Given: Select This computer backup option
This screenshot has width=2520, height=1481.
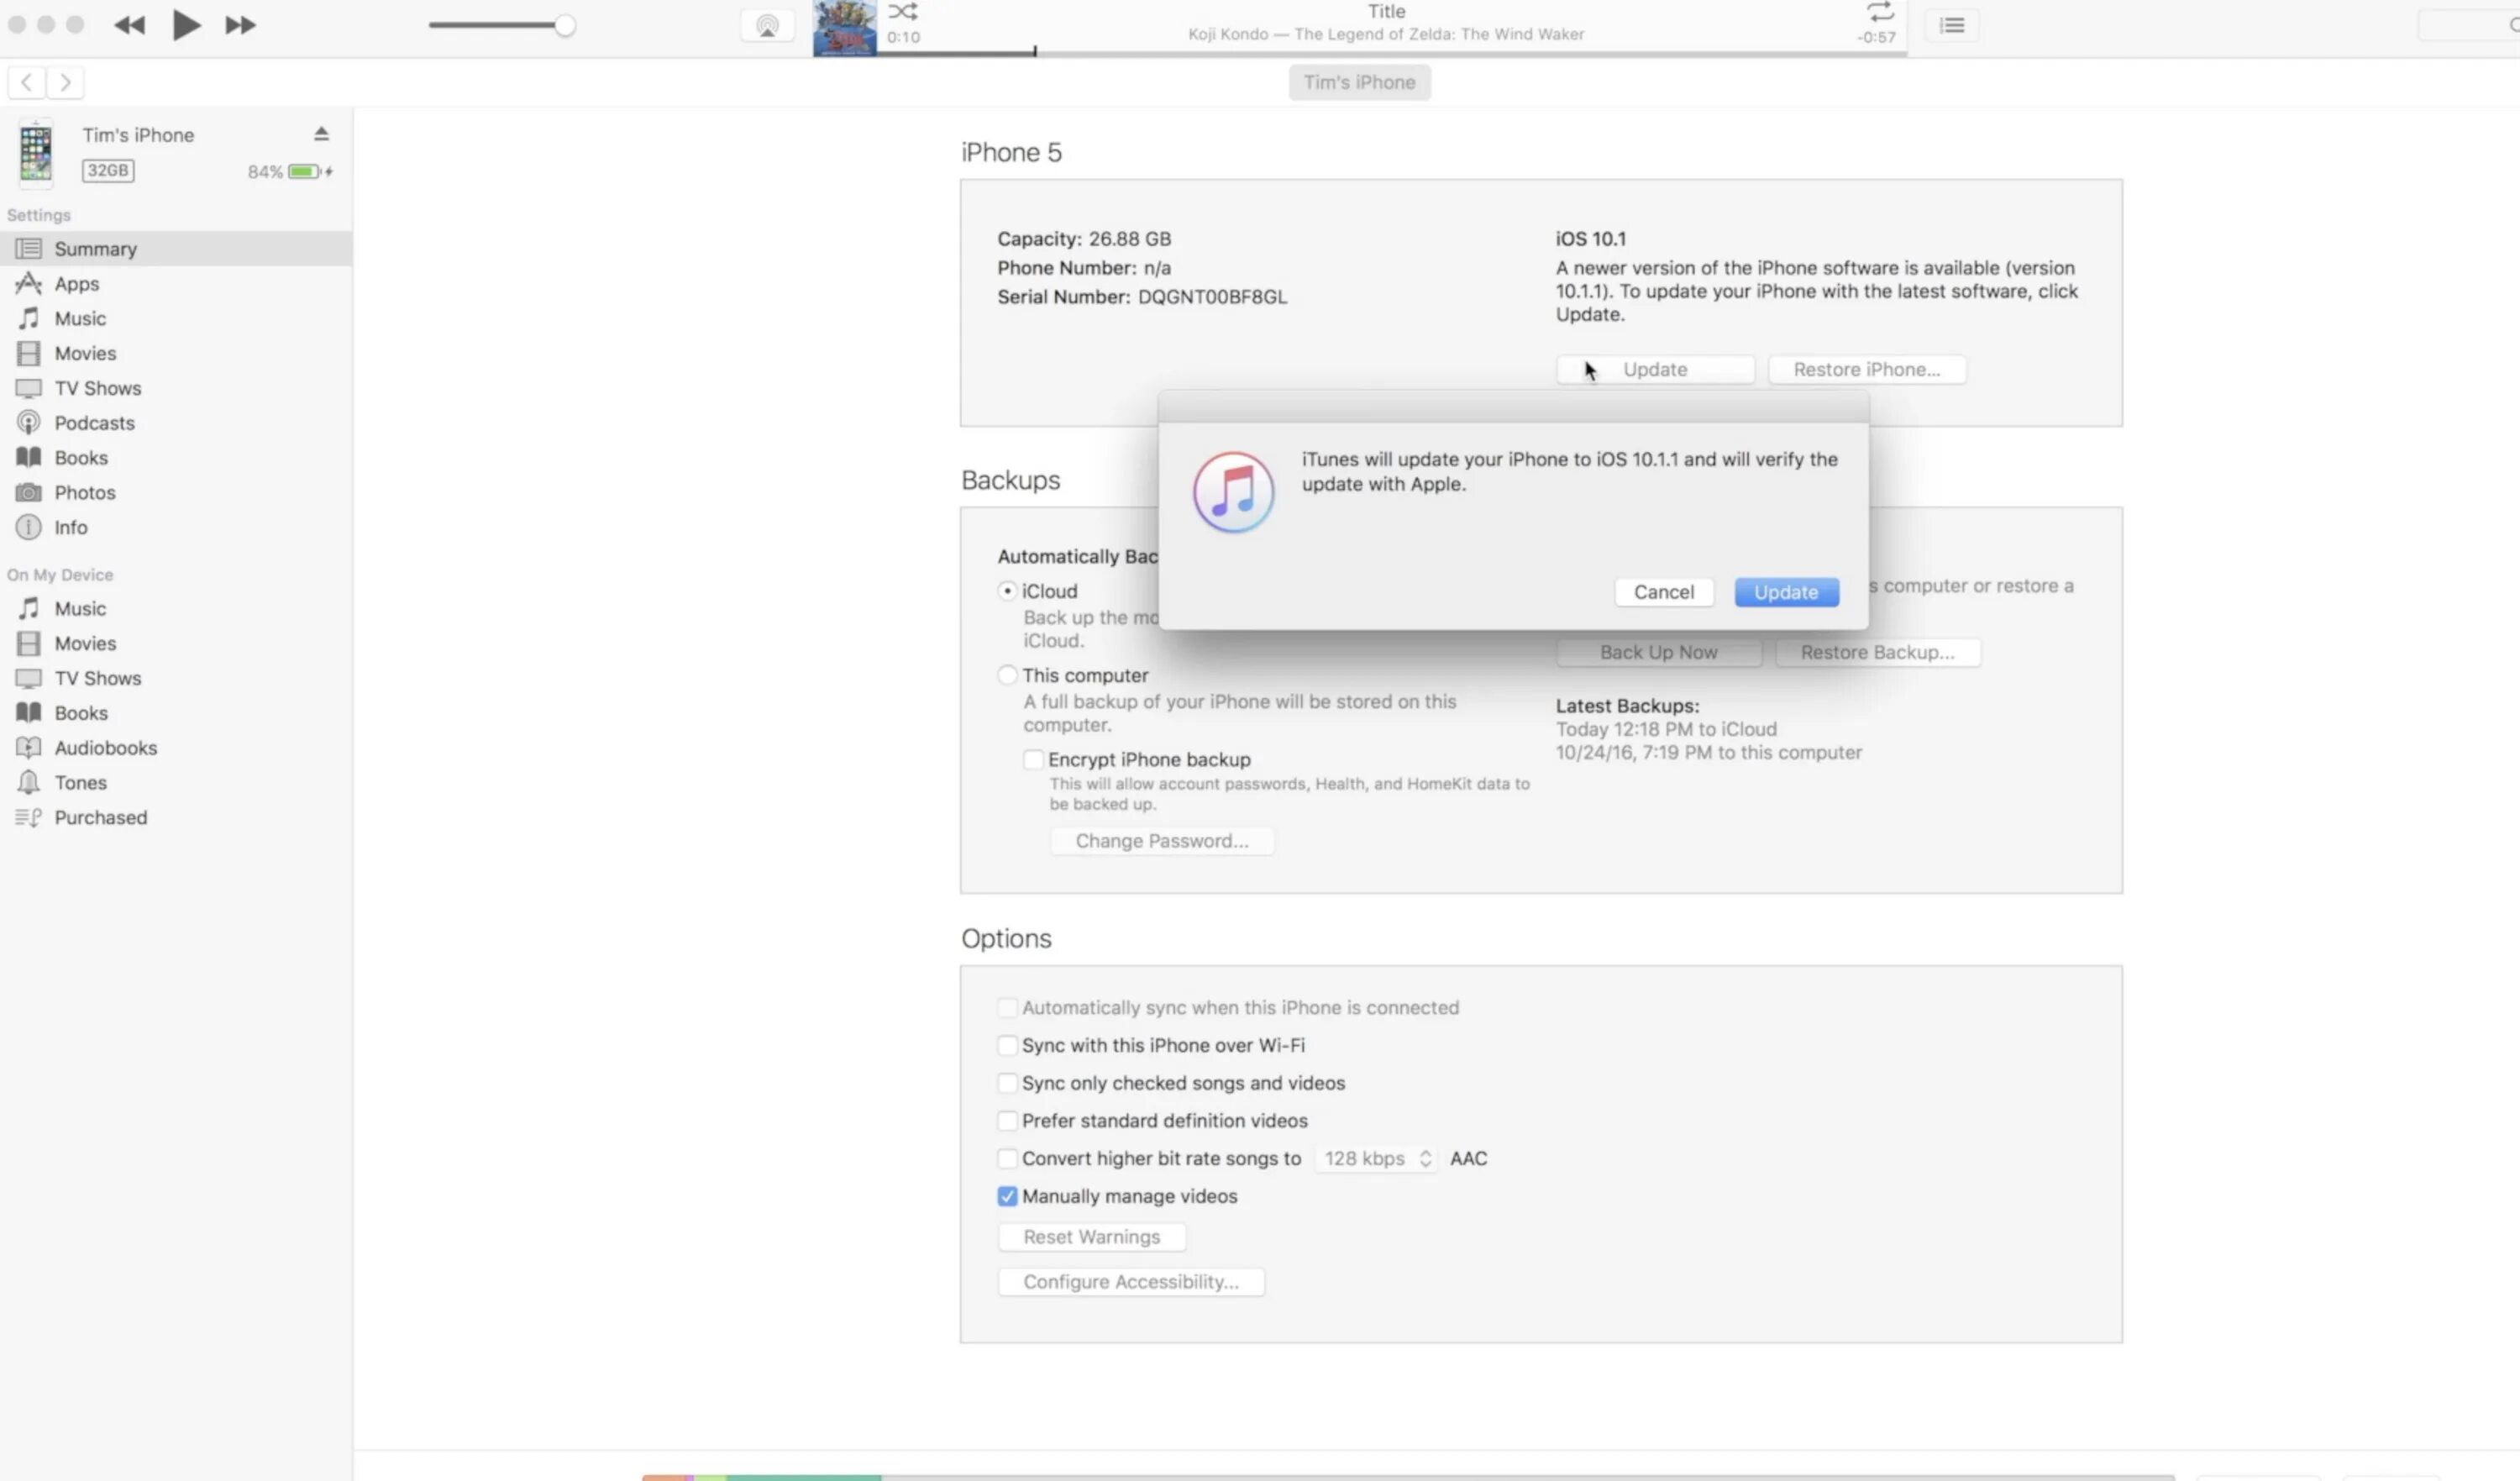Looking at the screenshot, I should pyautogui.click(x=1007, y=675).
